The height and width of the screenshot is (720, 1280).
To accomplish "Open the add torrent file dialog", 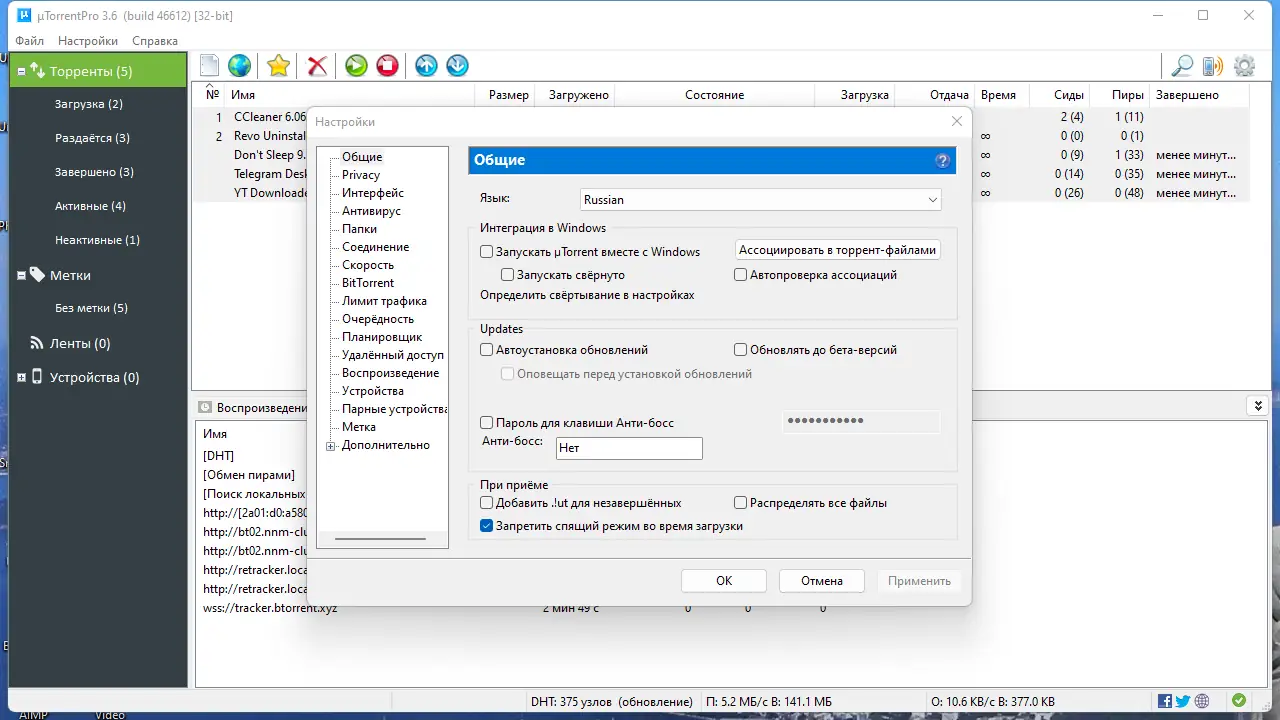I will (208, 65).
